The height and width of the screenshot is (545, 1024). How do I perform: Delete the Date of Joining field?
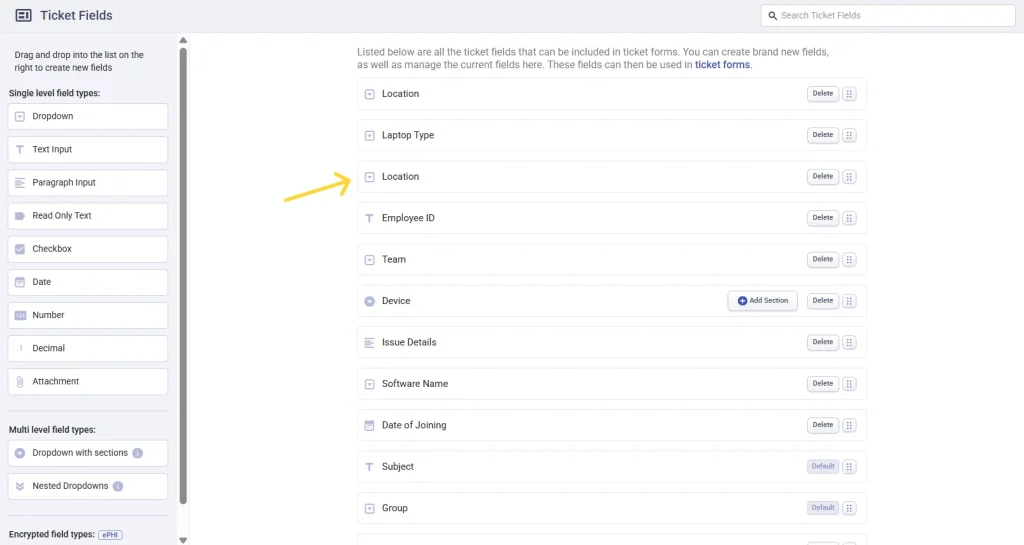[822, 425]
